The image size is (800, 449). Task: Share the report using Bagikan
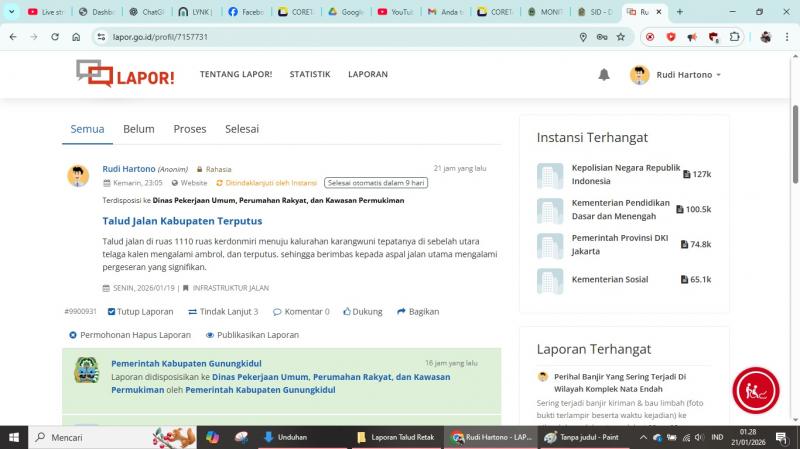(x=417, y=312)
